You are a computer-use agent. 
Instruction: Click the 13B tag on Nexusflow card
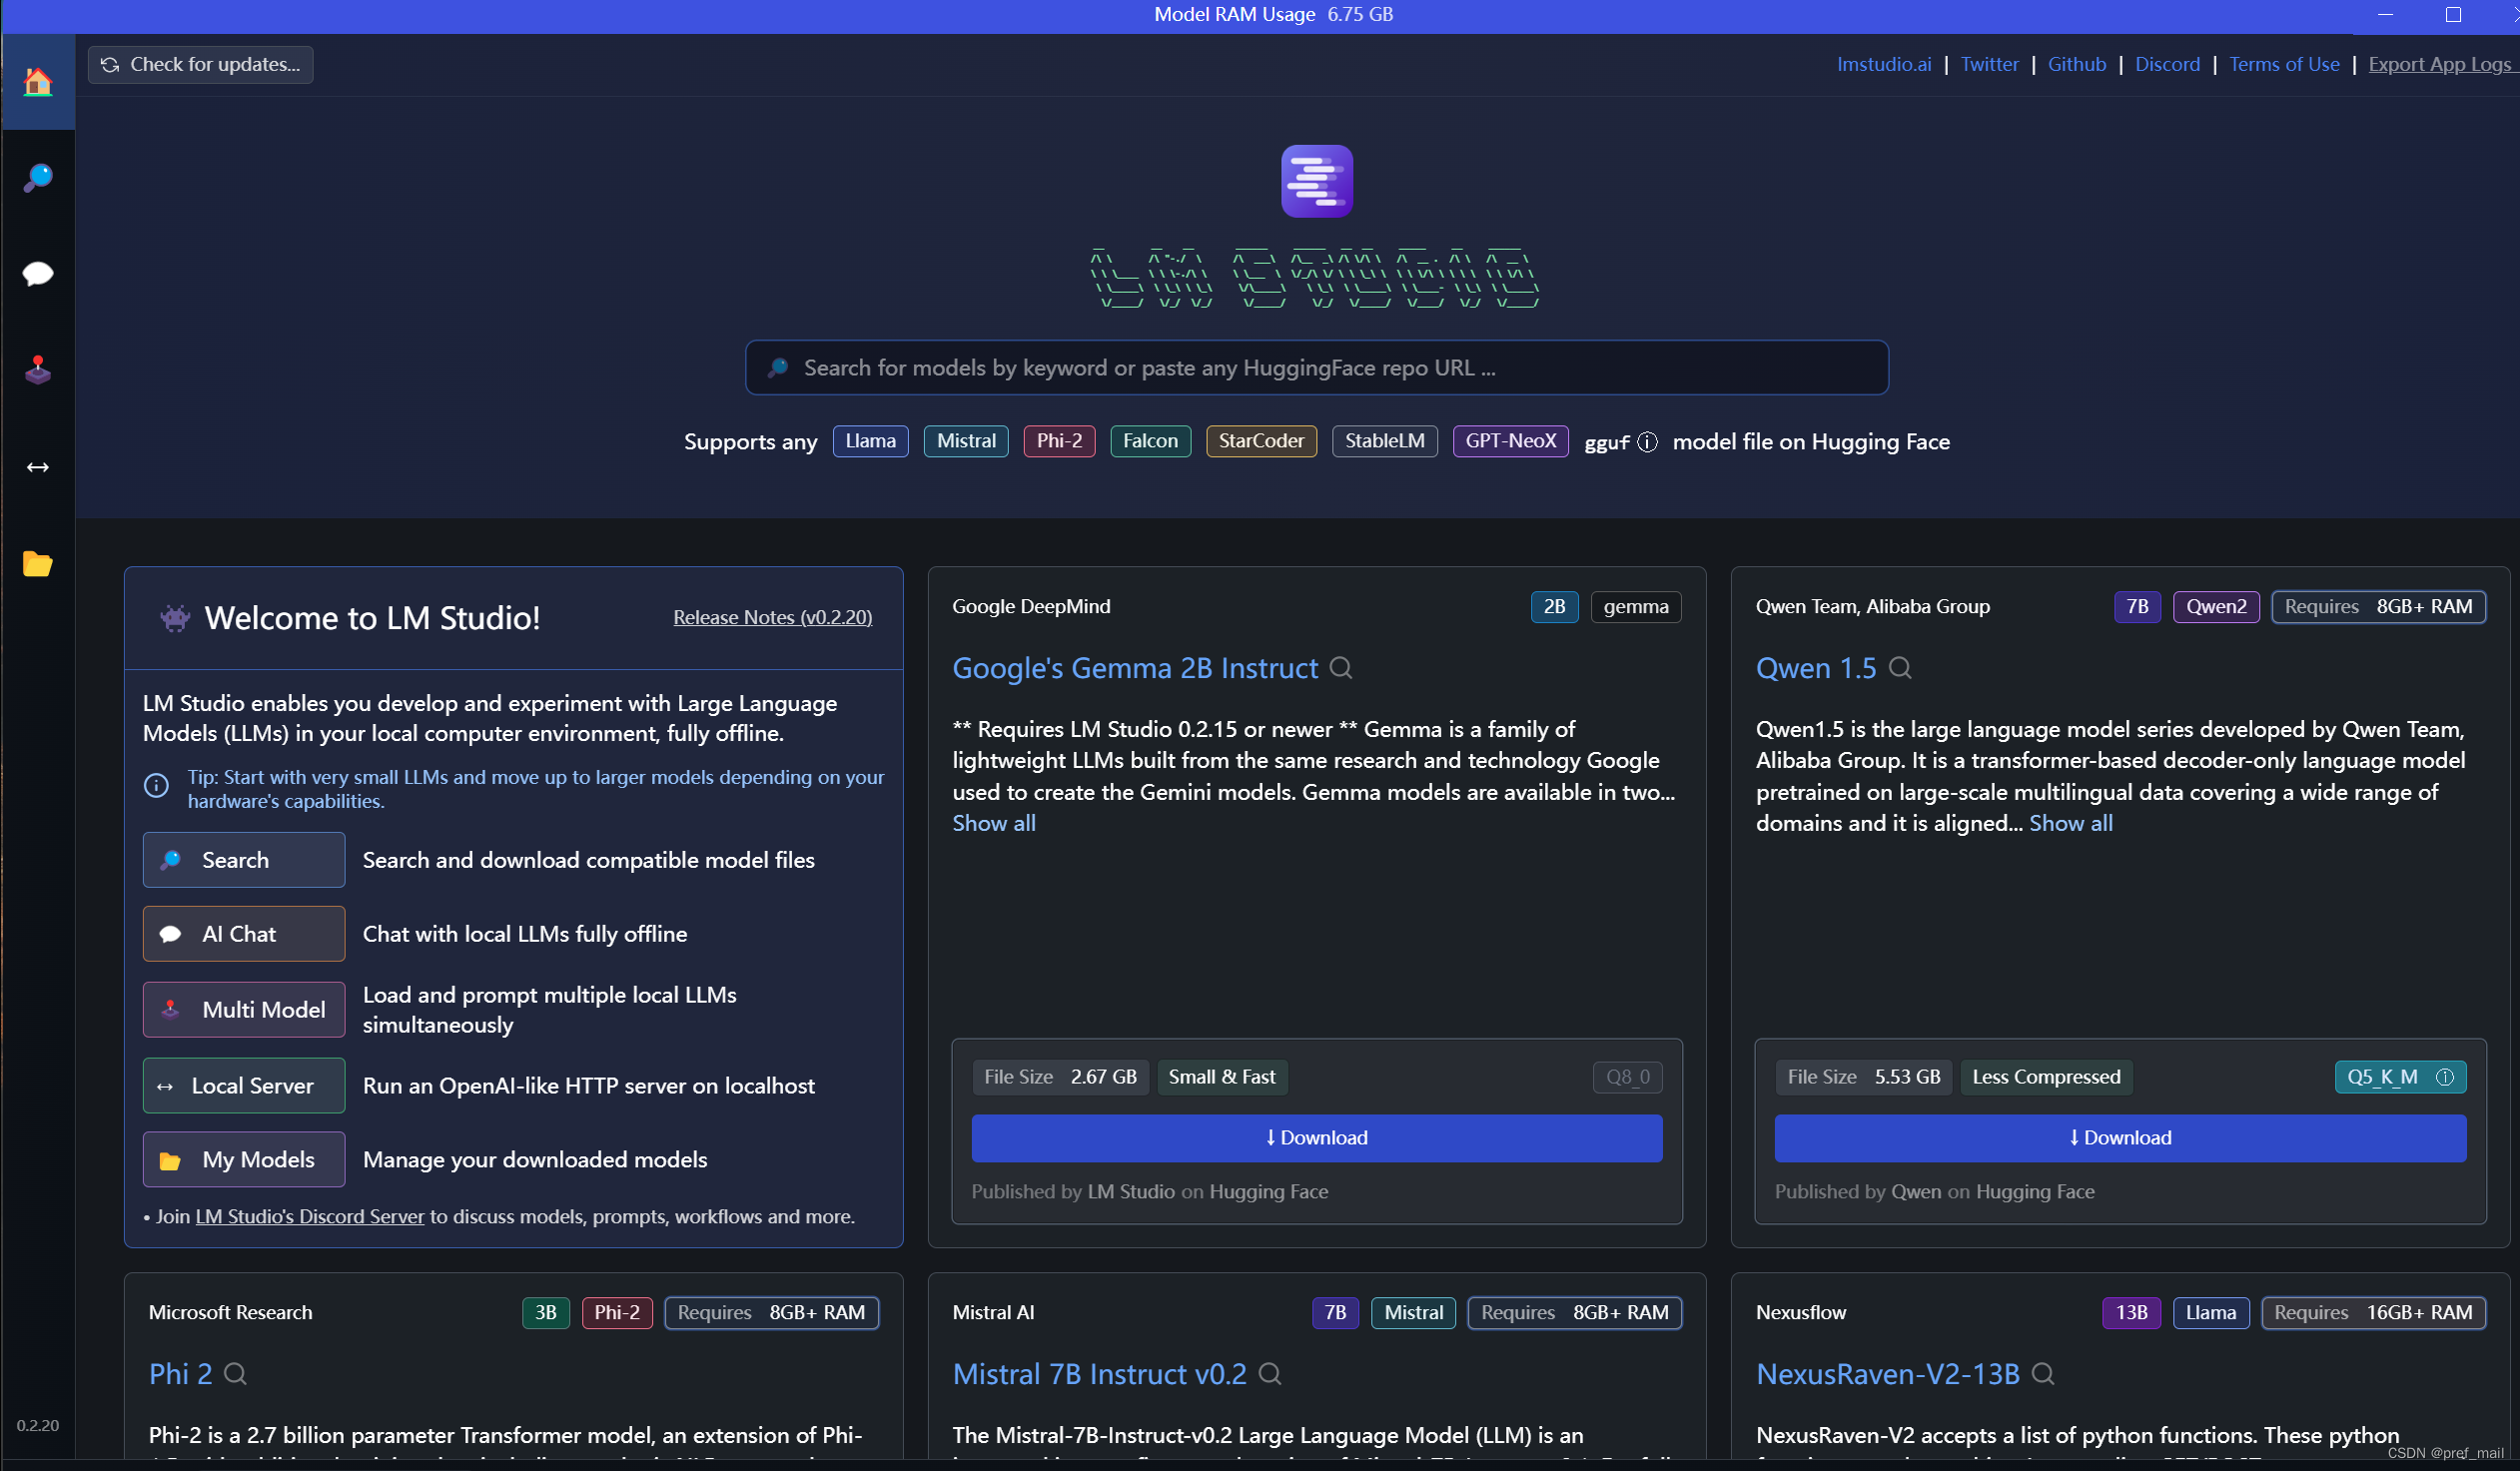coord(2130,1313)
